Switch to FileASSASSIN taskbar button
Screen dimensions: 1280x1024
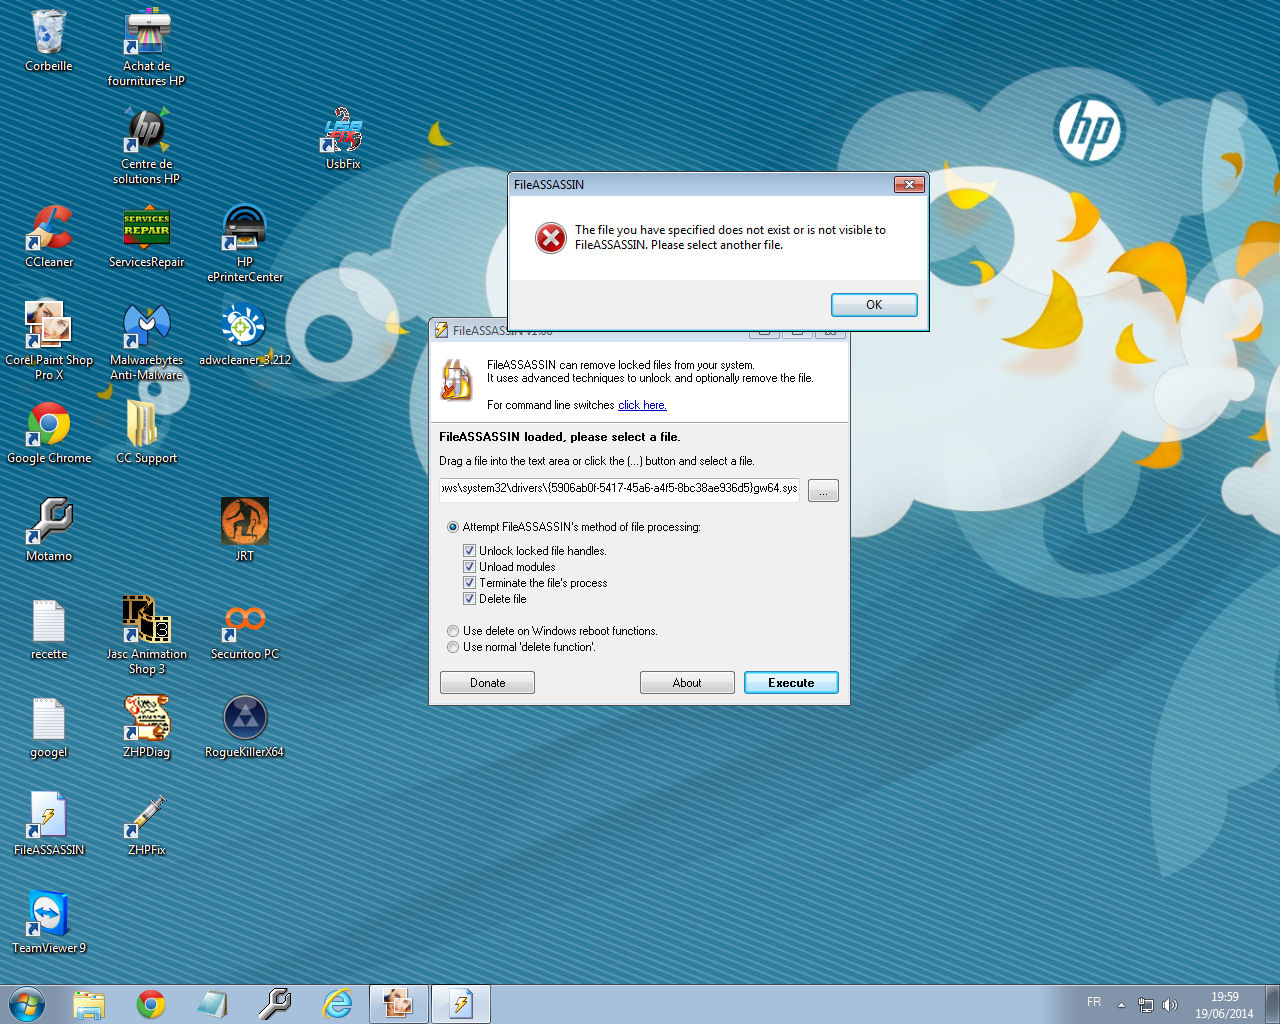[x=461, y=1004]
